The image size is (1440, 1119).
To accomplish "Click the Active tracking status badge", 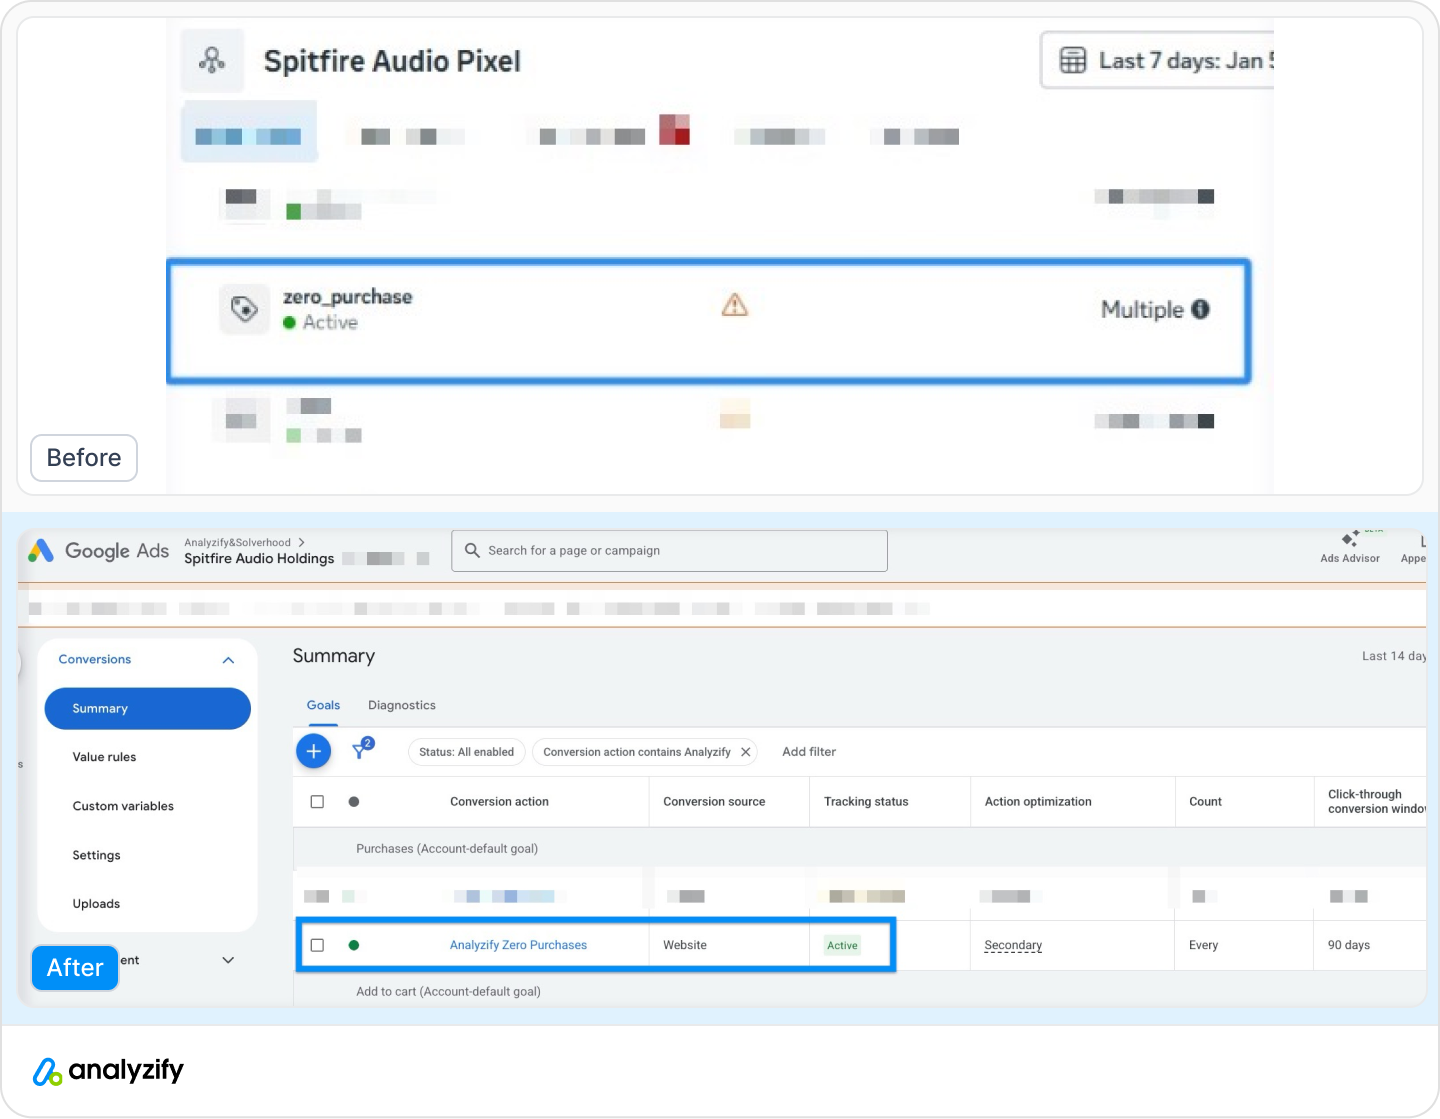I will (842, 945).
